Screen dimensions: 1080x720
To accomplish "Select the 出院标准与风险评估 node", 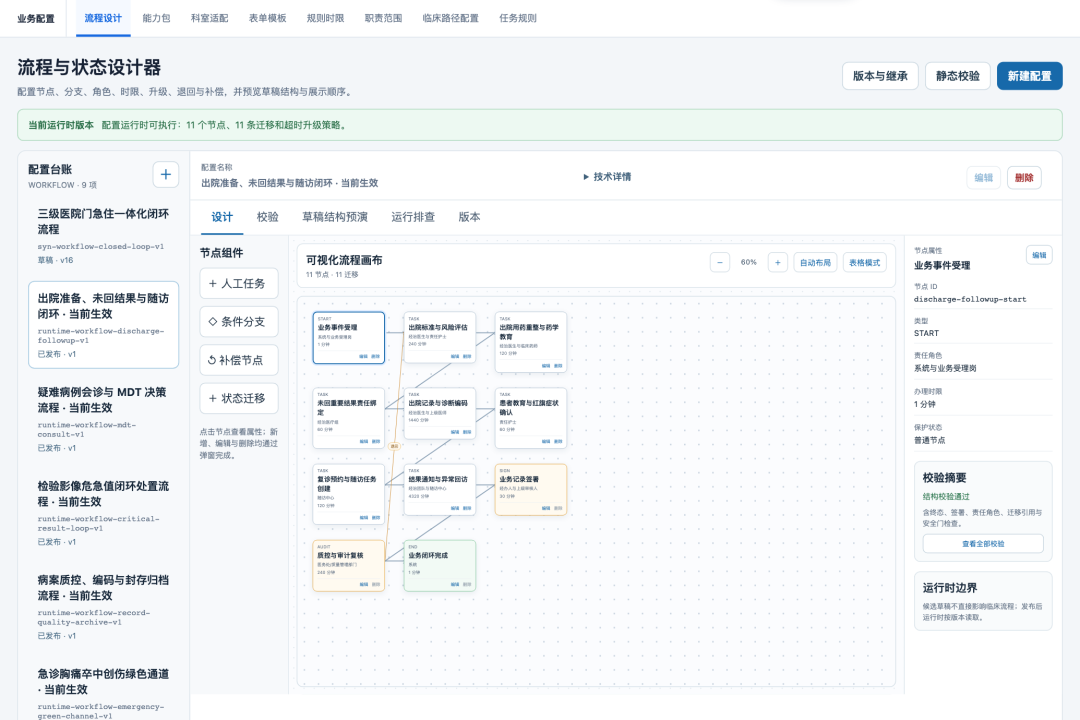I will tap(439, 338).
